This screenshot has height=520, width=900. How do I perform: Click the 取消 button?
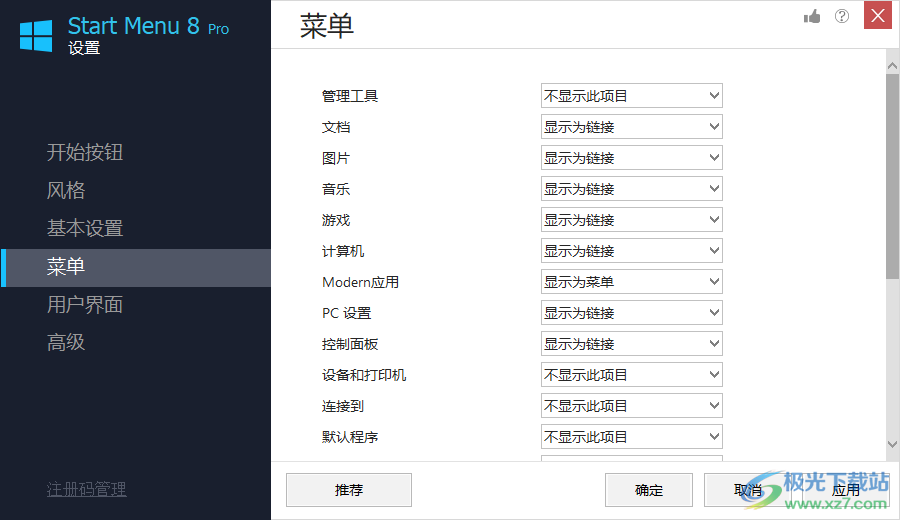(747, 490)
